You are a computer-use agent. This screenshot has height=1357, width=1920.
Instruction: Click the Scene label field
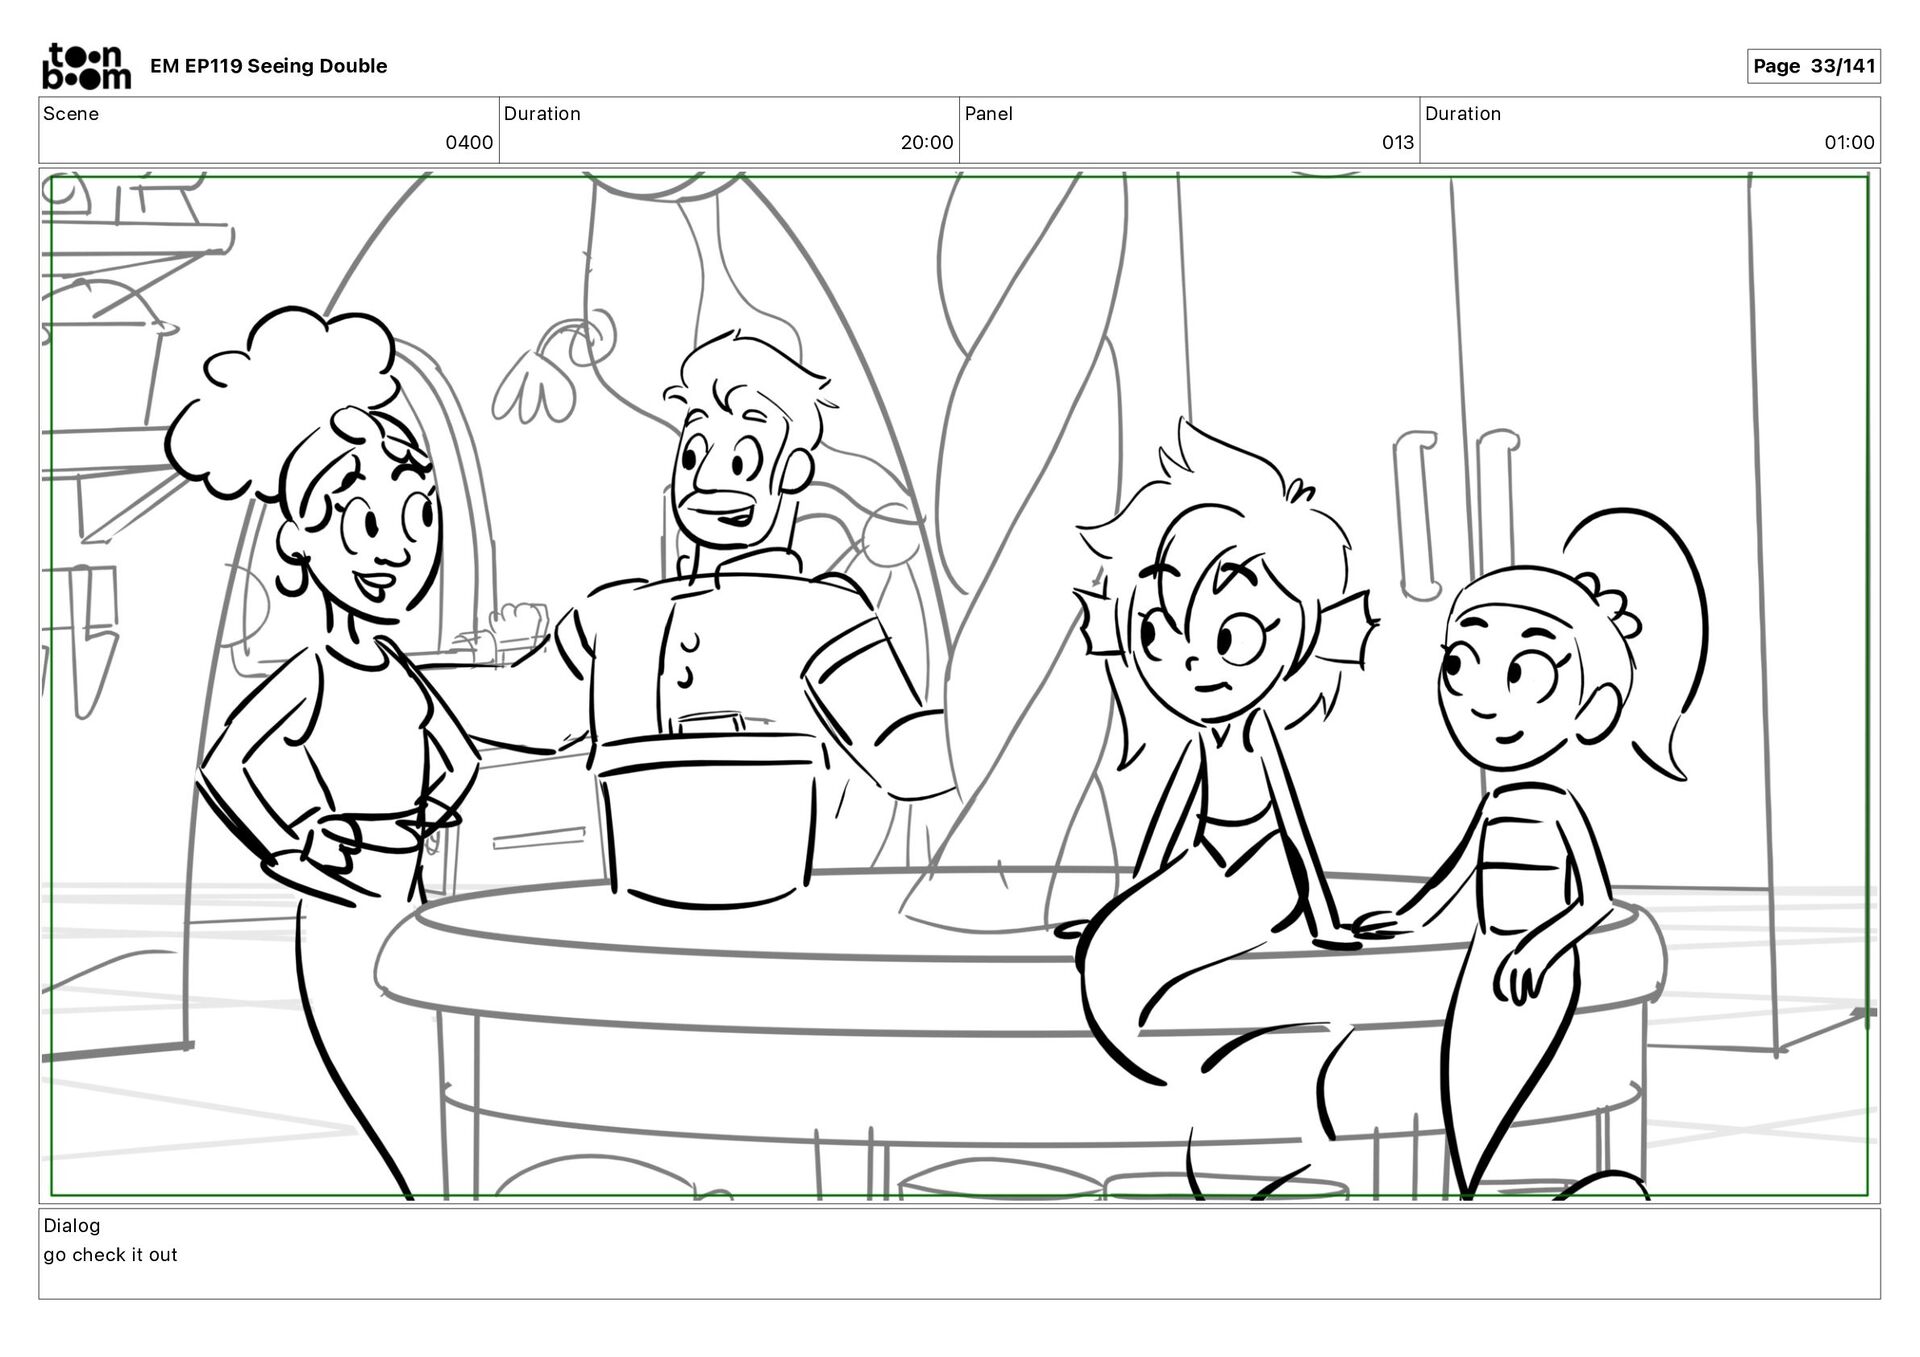(x=71, y=114)
